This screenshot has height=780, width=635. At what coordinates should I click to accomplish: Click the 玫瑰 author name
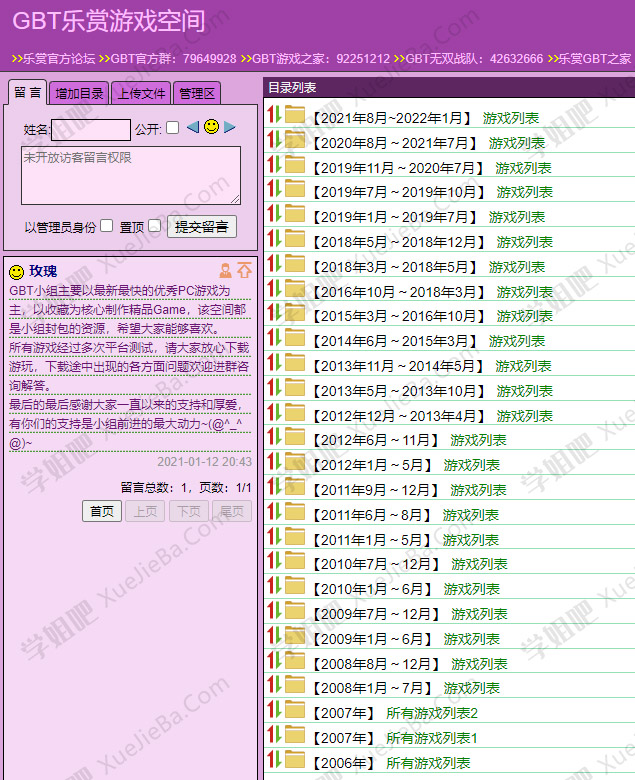click(x=43, y=271)
